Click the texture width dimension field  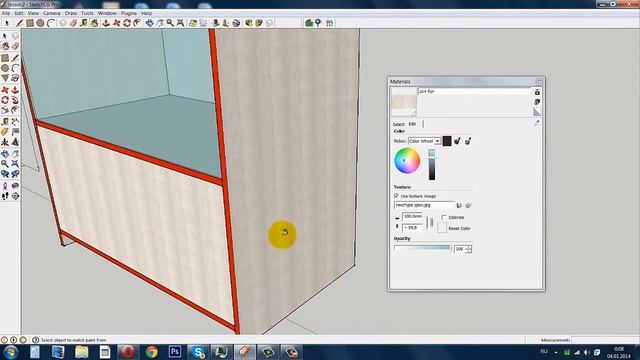413,216
